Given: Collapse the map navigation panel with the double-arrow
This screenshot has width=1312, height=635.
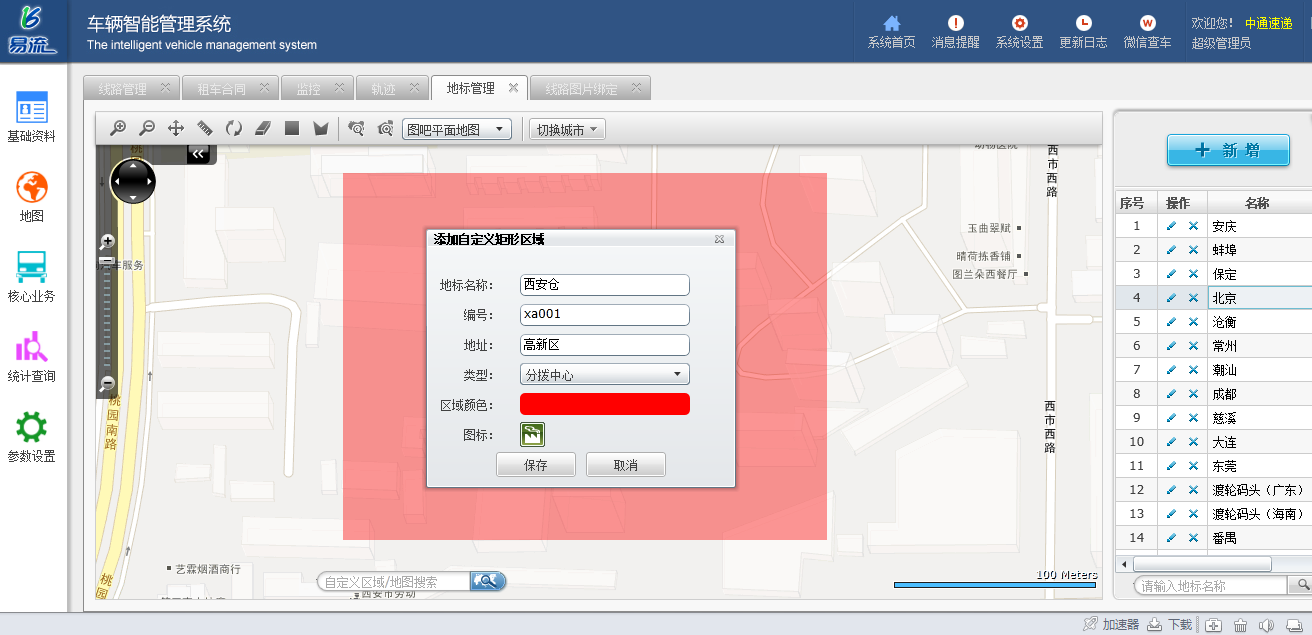Looking at the screenshot, I should pos(198,153).
